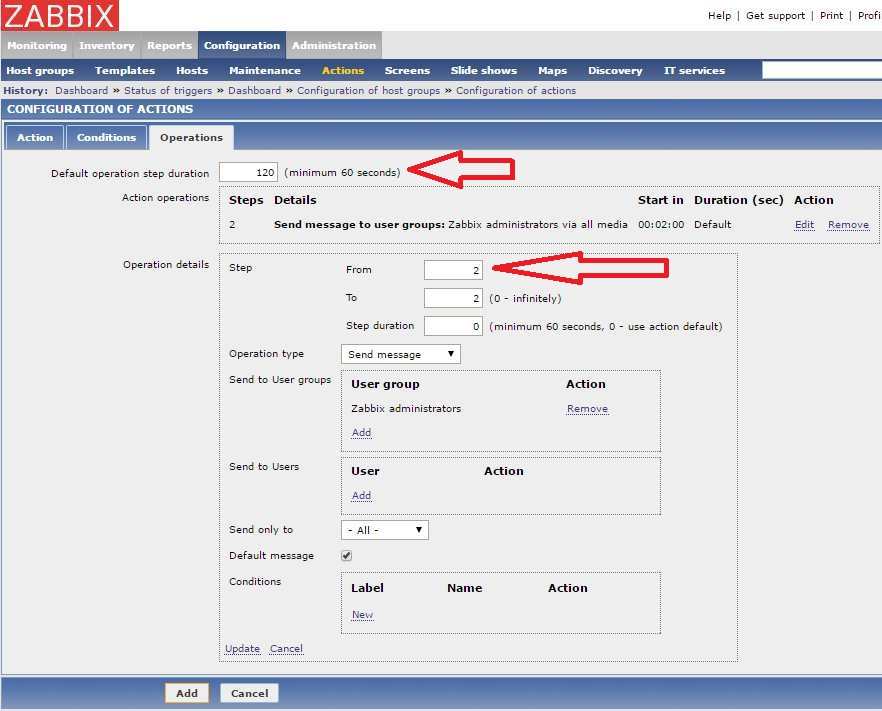Create New condition link
This screenshot has width=882, height=711.
[362, 615]
